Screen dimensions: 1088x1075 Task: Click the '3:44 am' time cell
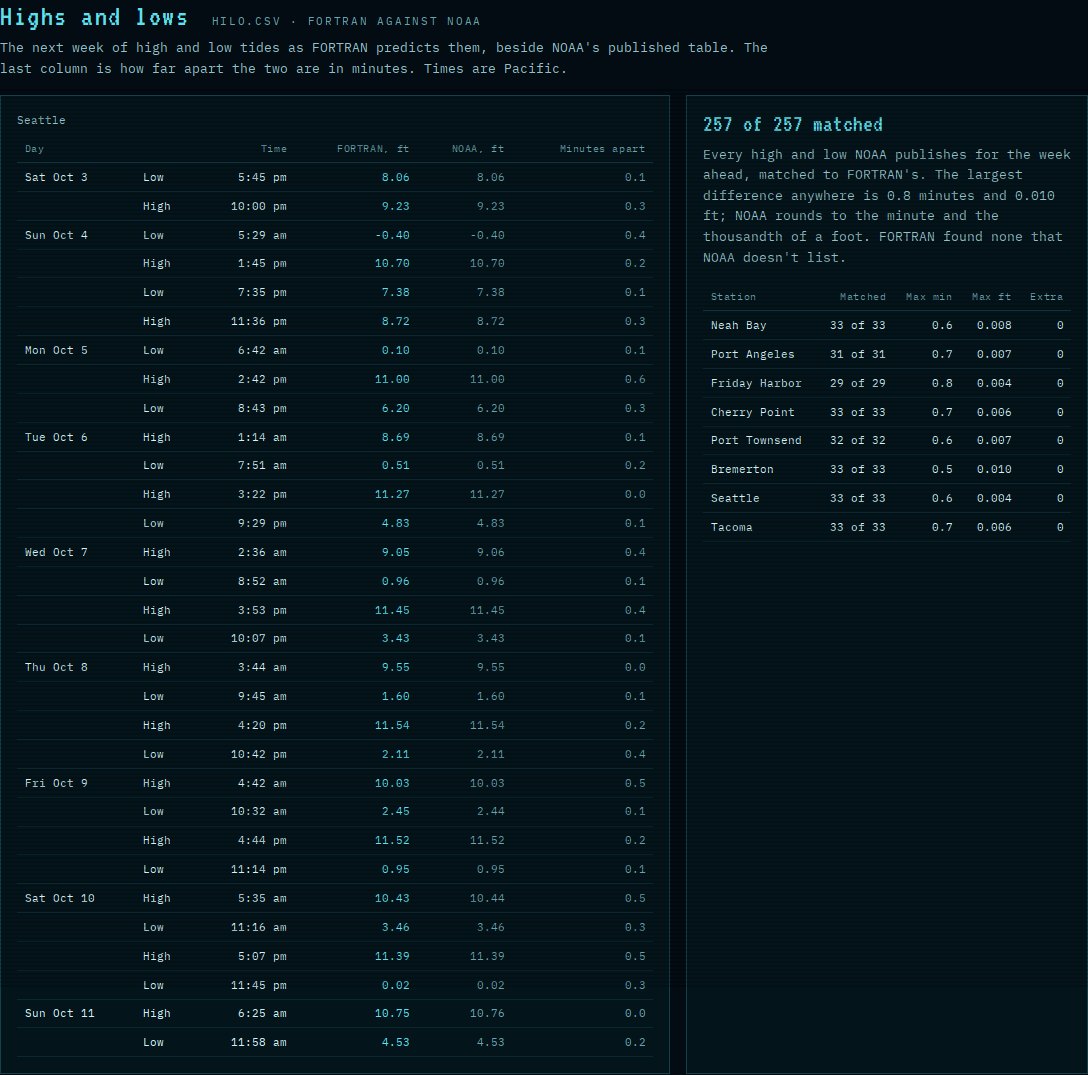click(262, 667)
